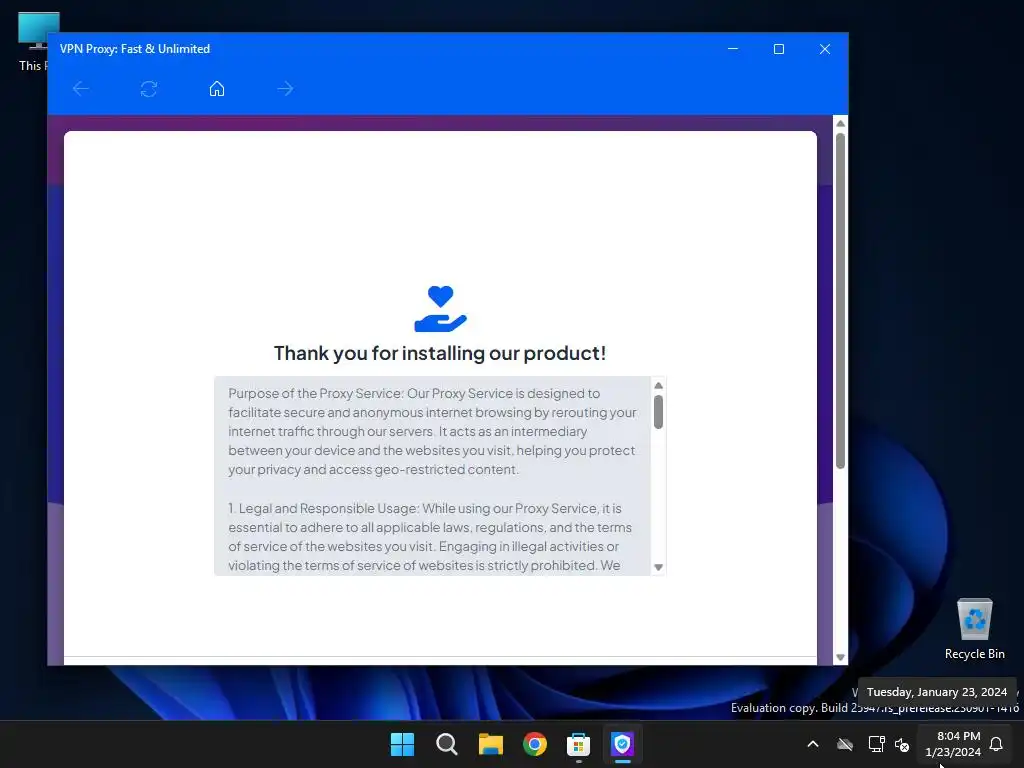Show hidden system tray icons
Screen dimensions: 1024x768
[x=813, y=744]
